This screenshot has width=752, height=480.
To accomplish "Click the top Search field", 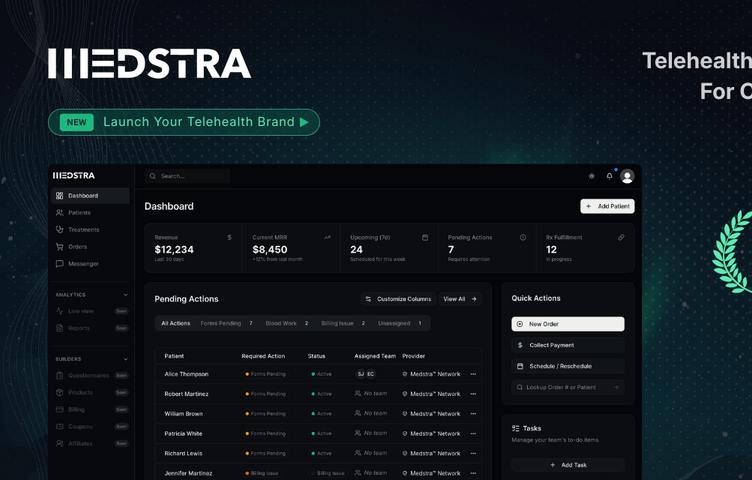I will (x=188, y=176).
